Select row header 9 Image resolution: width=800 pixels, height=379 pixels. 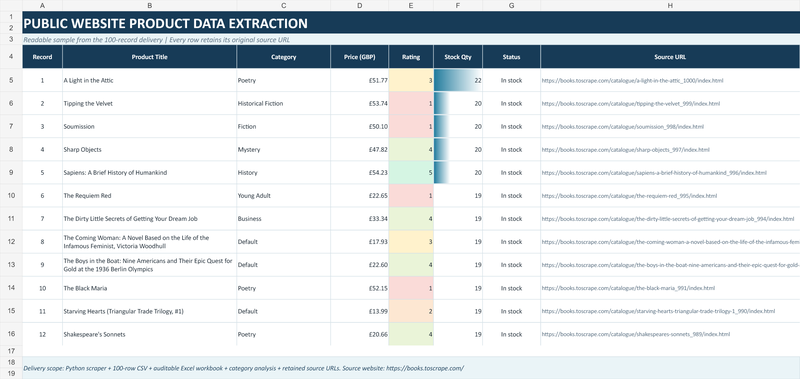pyautogui.click(x=11, y=172)
